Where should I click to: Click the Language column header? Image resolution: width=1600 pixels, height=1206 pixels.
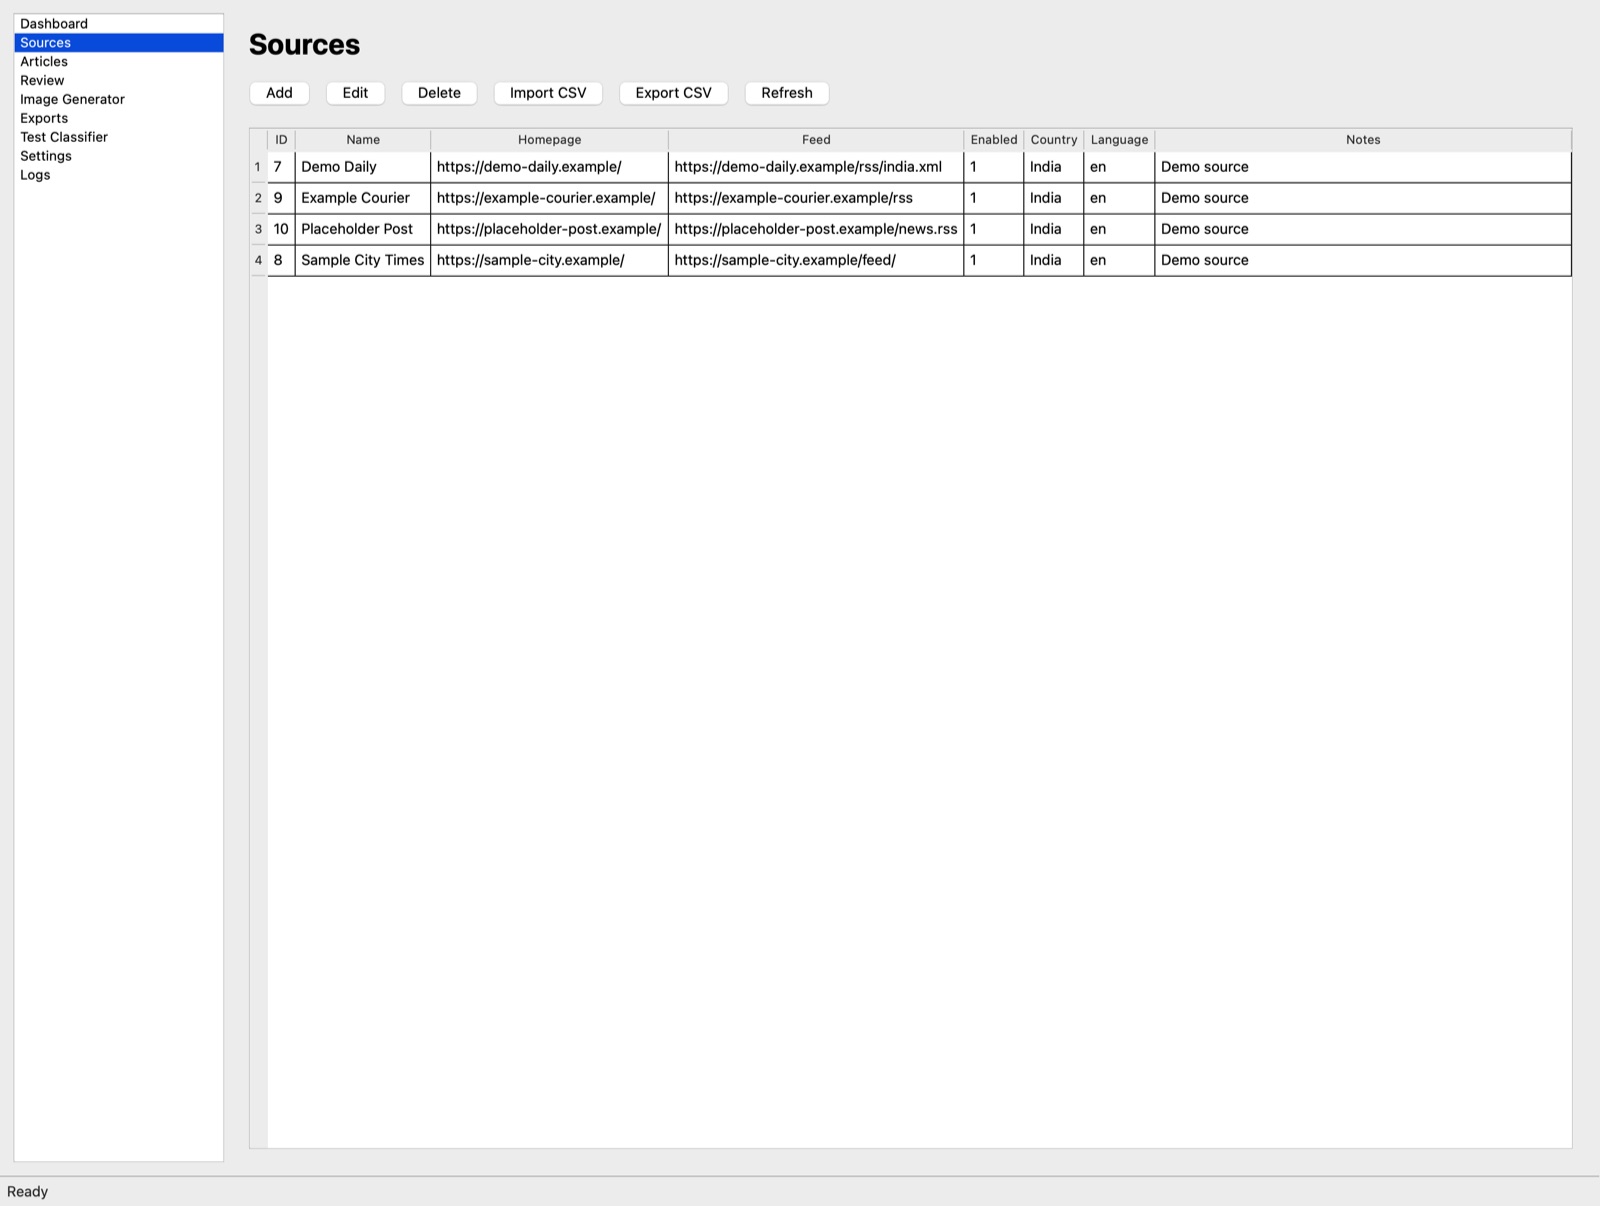coord(1119,140)
